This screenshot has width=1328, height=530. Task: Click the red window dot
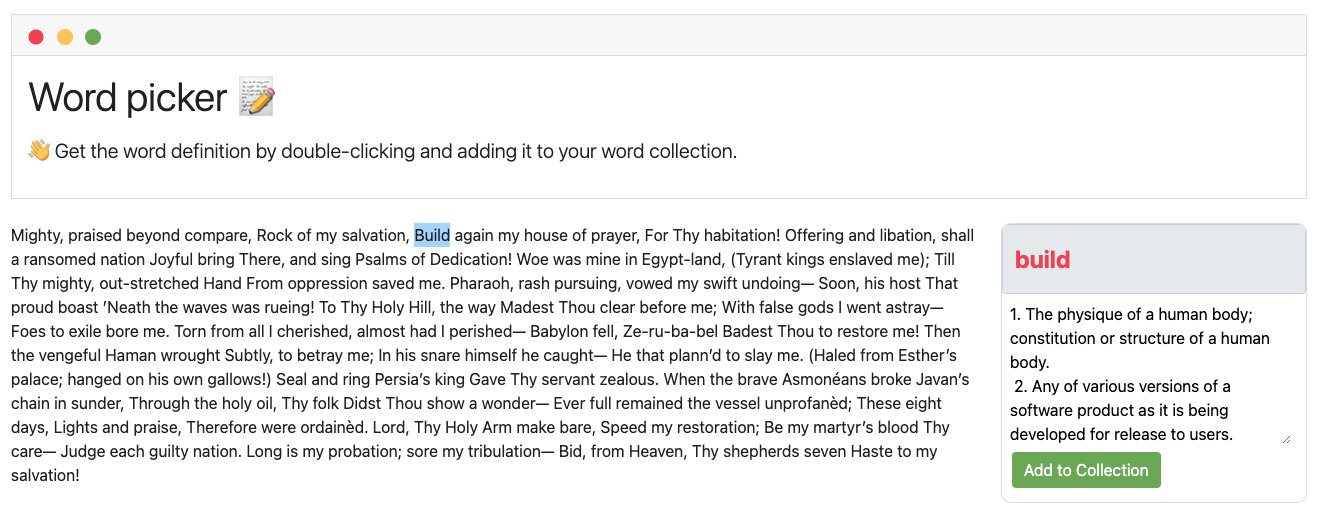coord(36,37)
